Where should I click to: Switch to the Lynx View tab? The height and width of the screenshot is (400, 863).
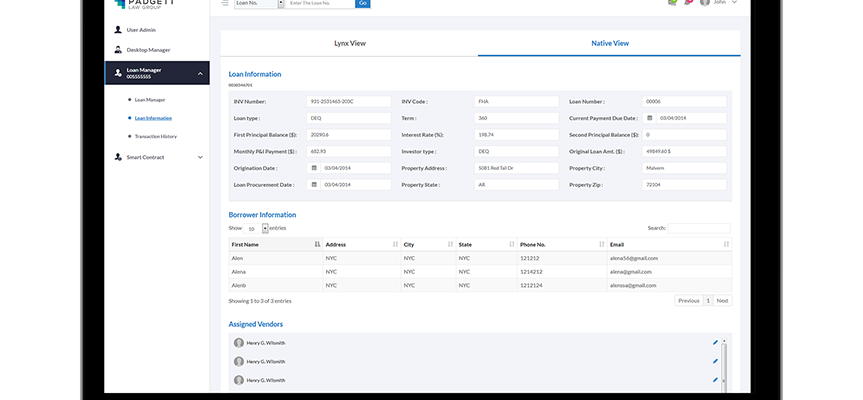[349, 44]
